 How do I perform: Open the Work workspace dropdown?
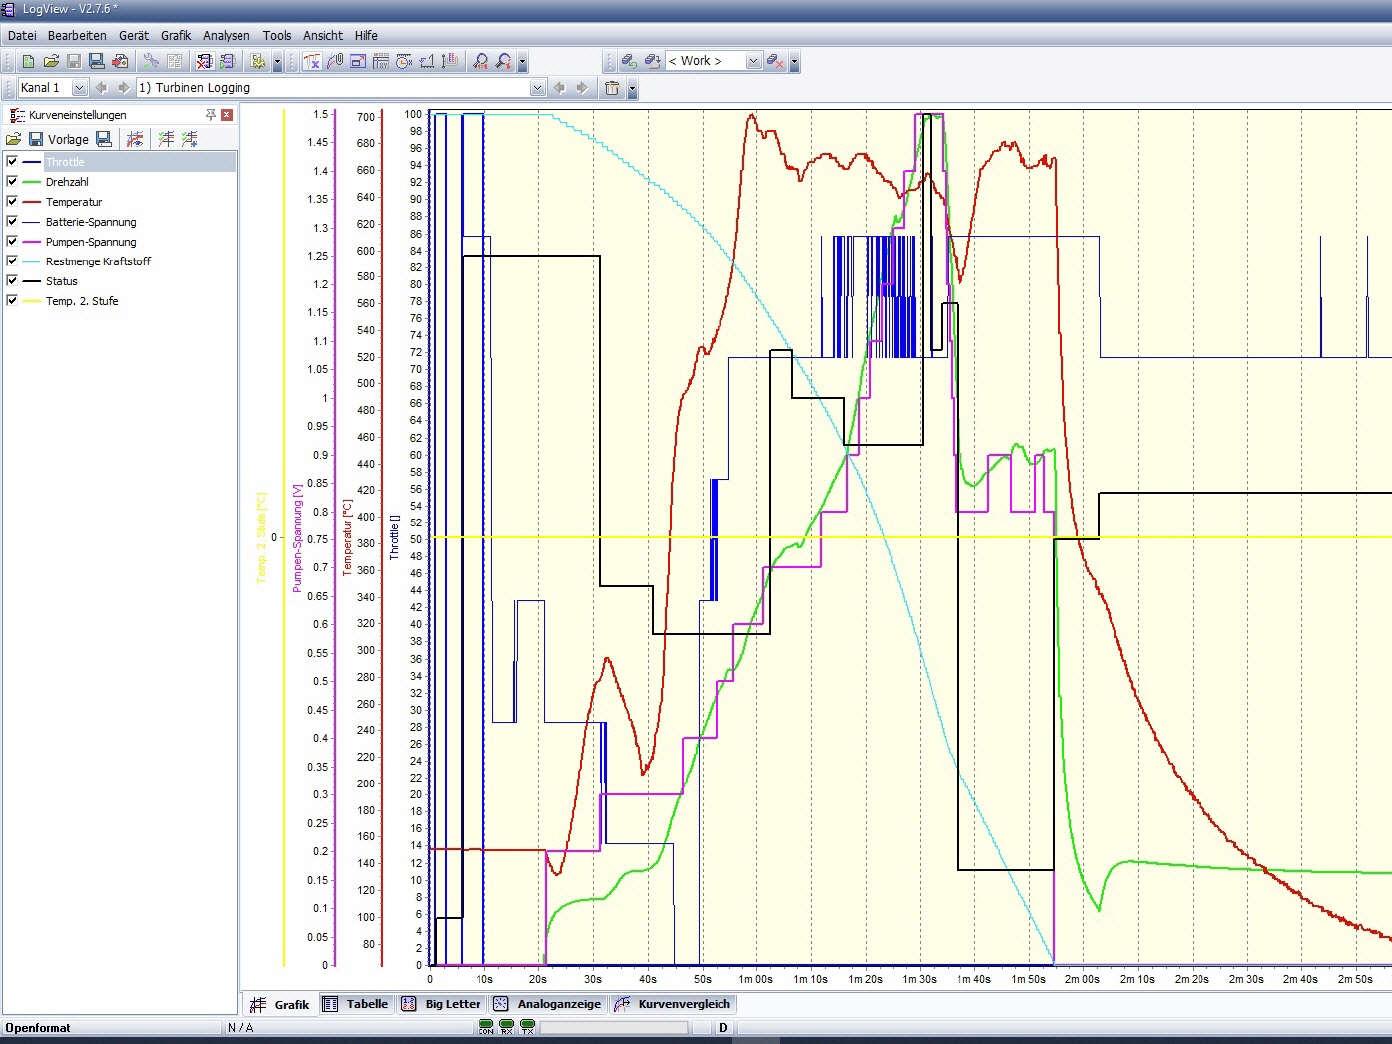[754, 61]
